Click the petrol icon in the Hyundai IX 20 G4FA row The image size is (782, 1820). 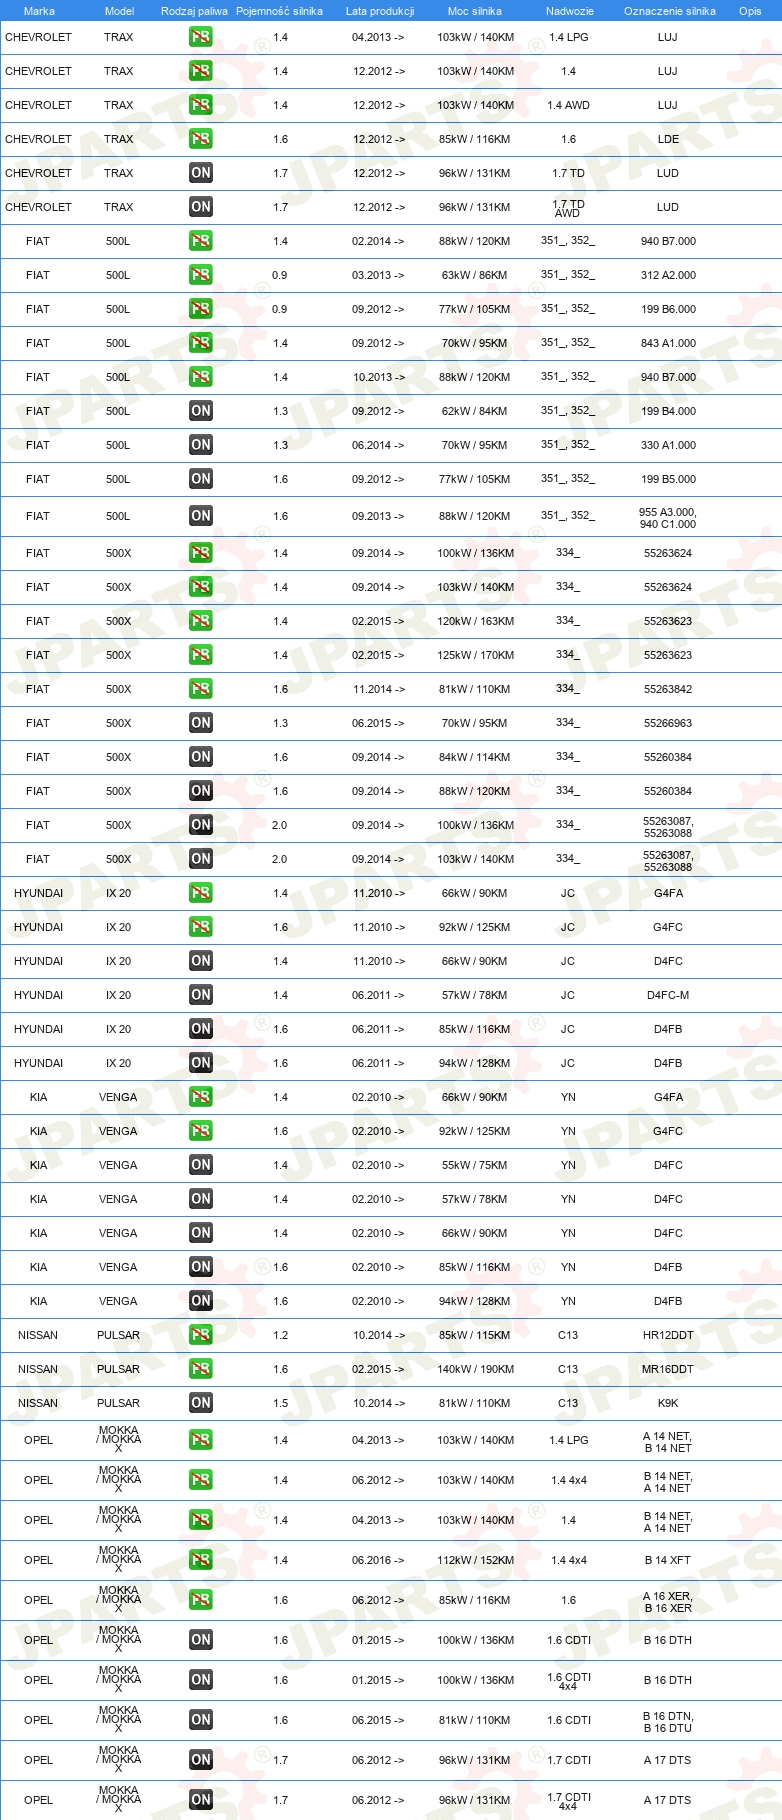[201, 893]
